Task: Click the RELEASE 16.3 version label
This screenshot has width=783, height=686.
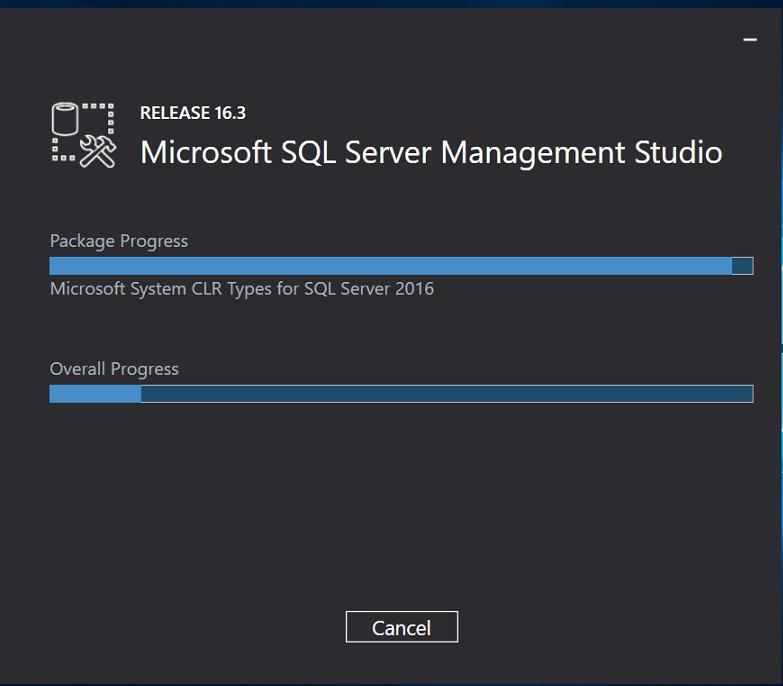Action: (x=192, y=113)
